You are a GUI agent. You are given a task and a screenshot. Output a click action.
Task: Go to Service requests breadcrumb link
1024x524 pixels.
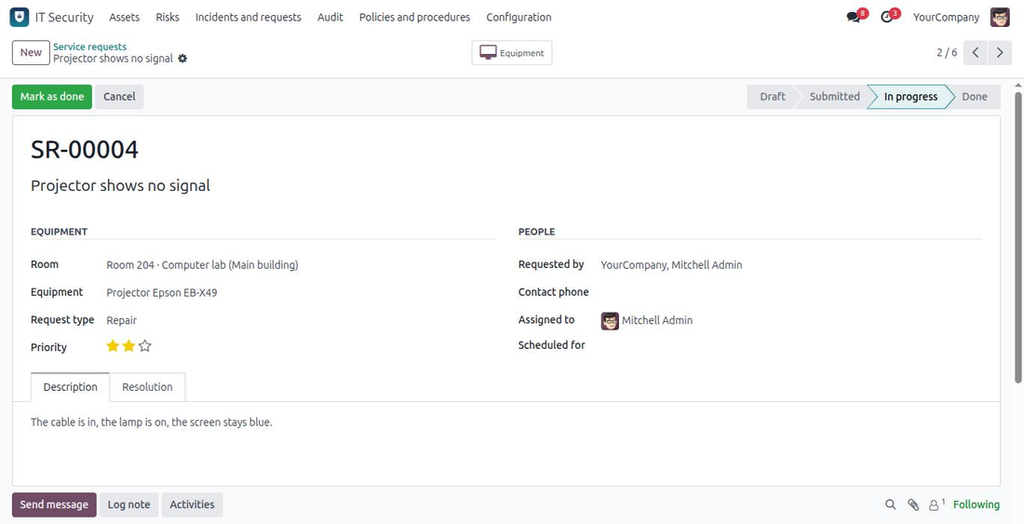90,46
